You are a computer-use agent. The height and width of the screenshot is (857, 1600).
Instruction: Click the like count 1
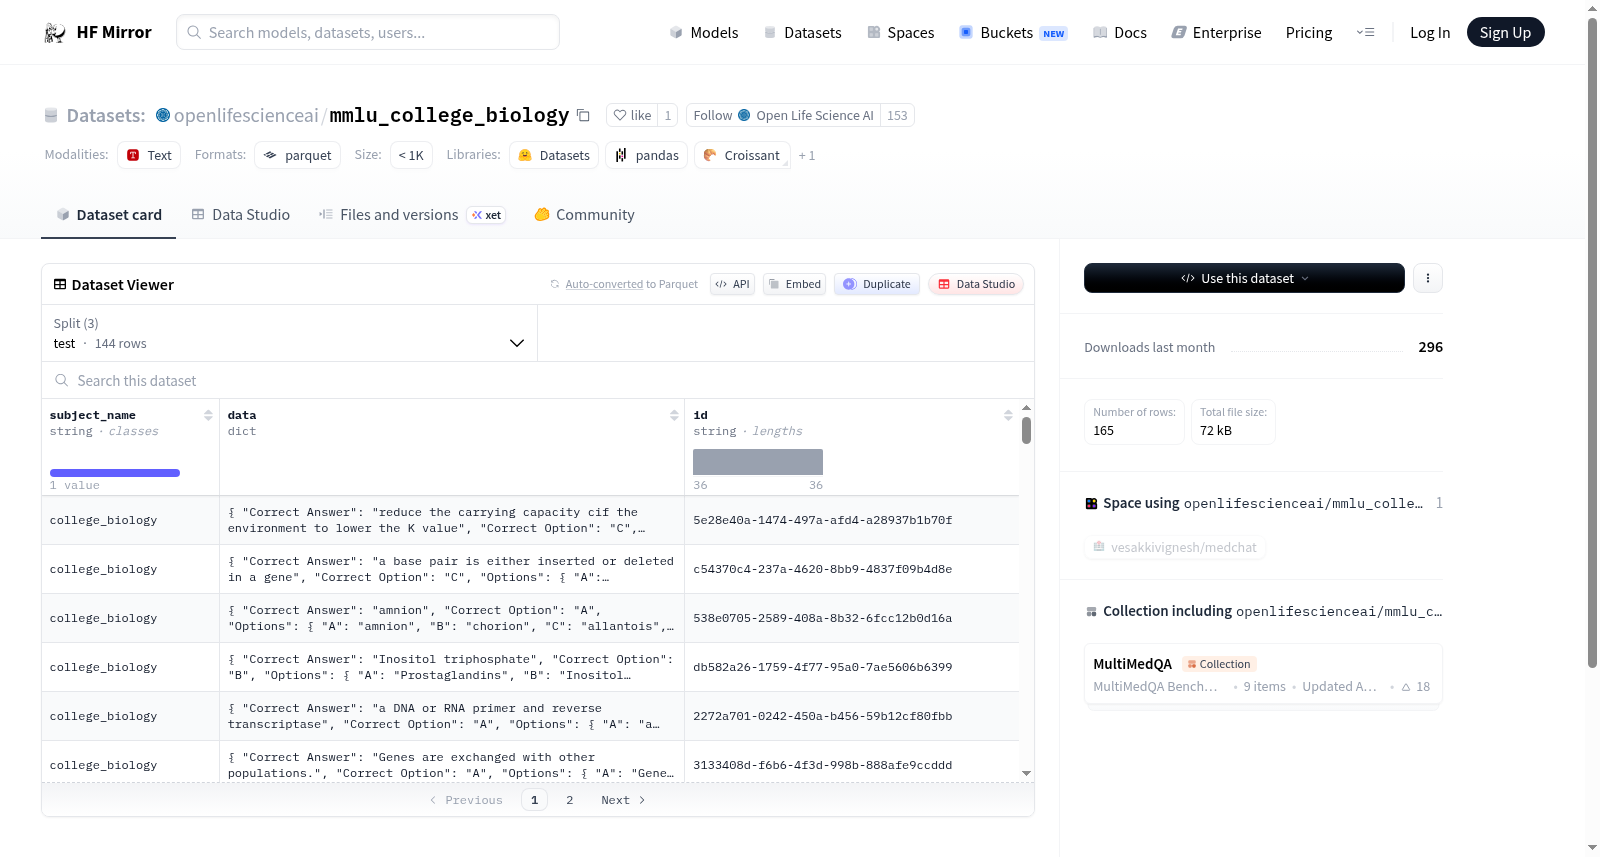(668, 115)
